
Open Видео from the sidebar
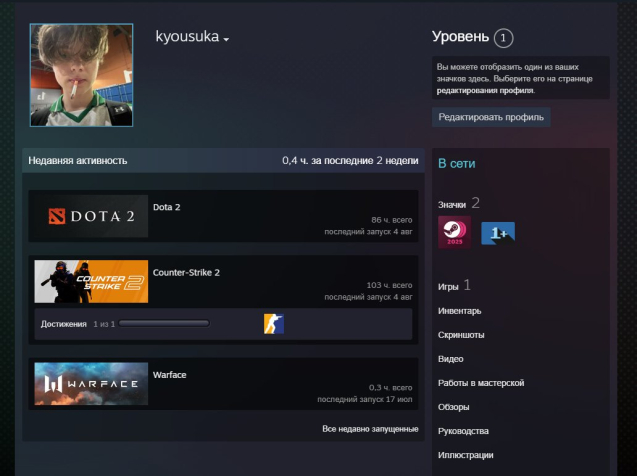point(451,359)
